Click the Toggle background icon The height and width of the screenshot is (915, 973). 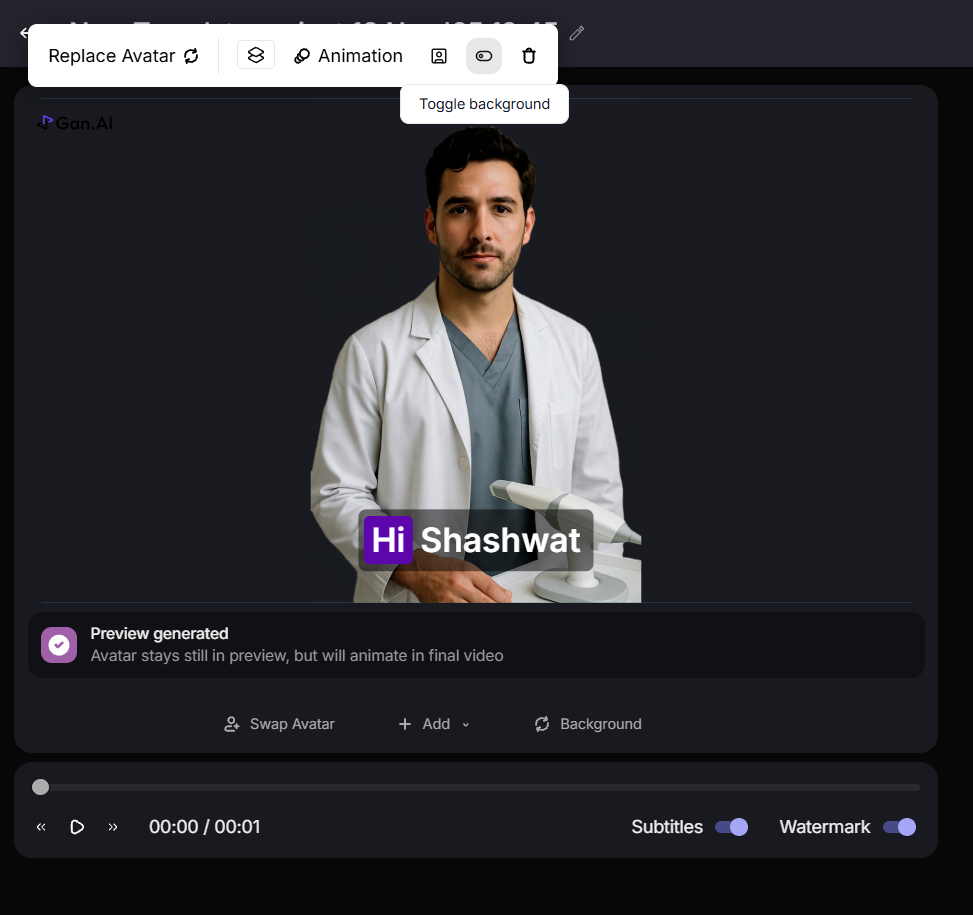click(x=484, y=56)
